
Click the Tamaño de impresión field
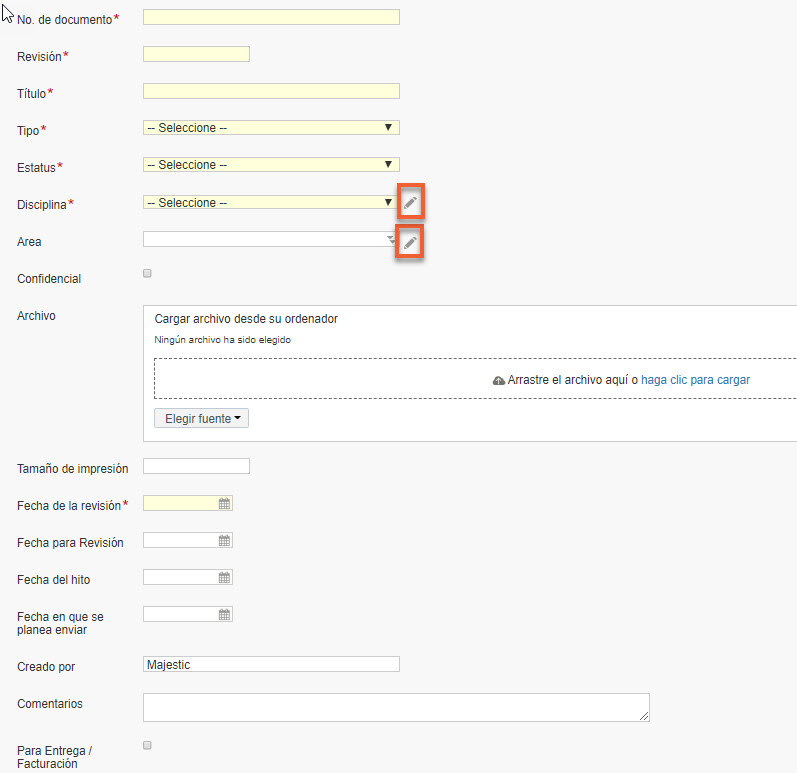[x=196, y=467]
